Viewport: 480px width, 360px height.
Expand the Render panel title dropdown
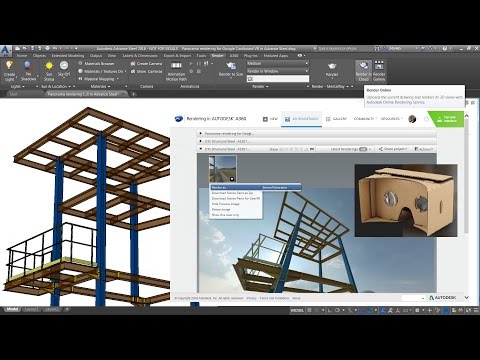tap(260, 86)
